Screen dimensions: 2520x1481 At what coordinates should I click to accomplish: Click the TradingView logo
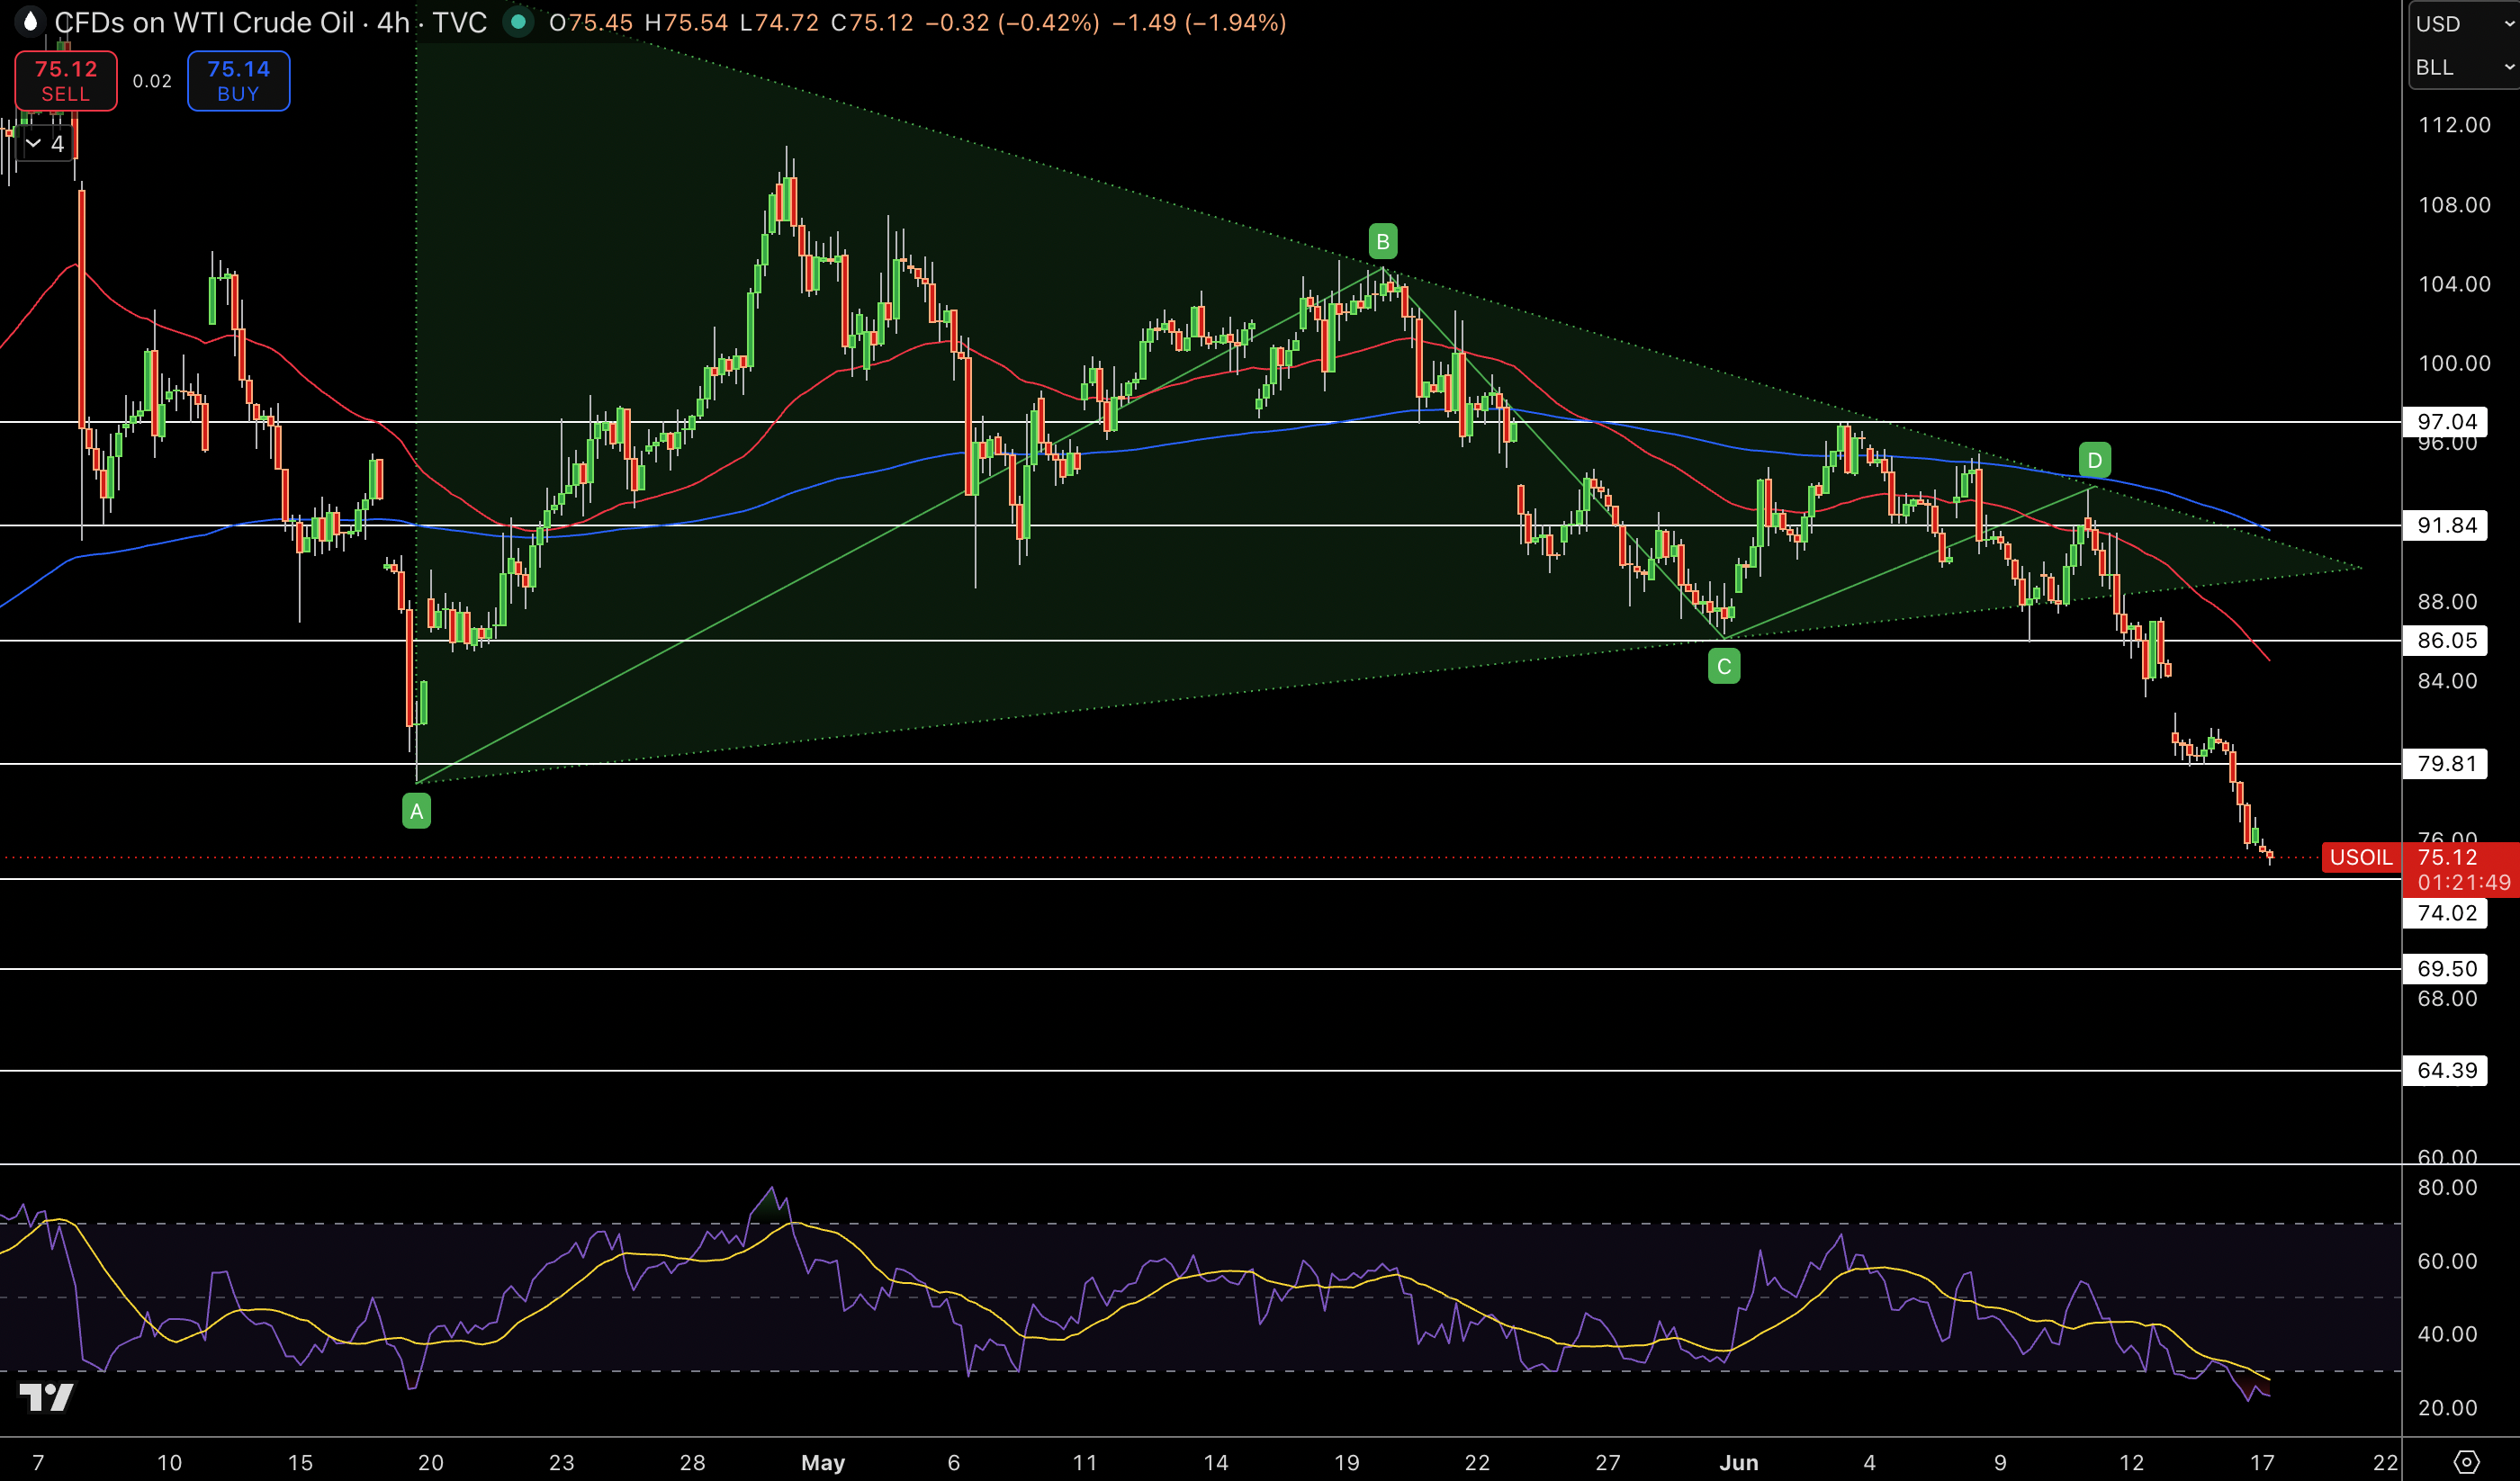tap(47, 1396)
